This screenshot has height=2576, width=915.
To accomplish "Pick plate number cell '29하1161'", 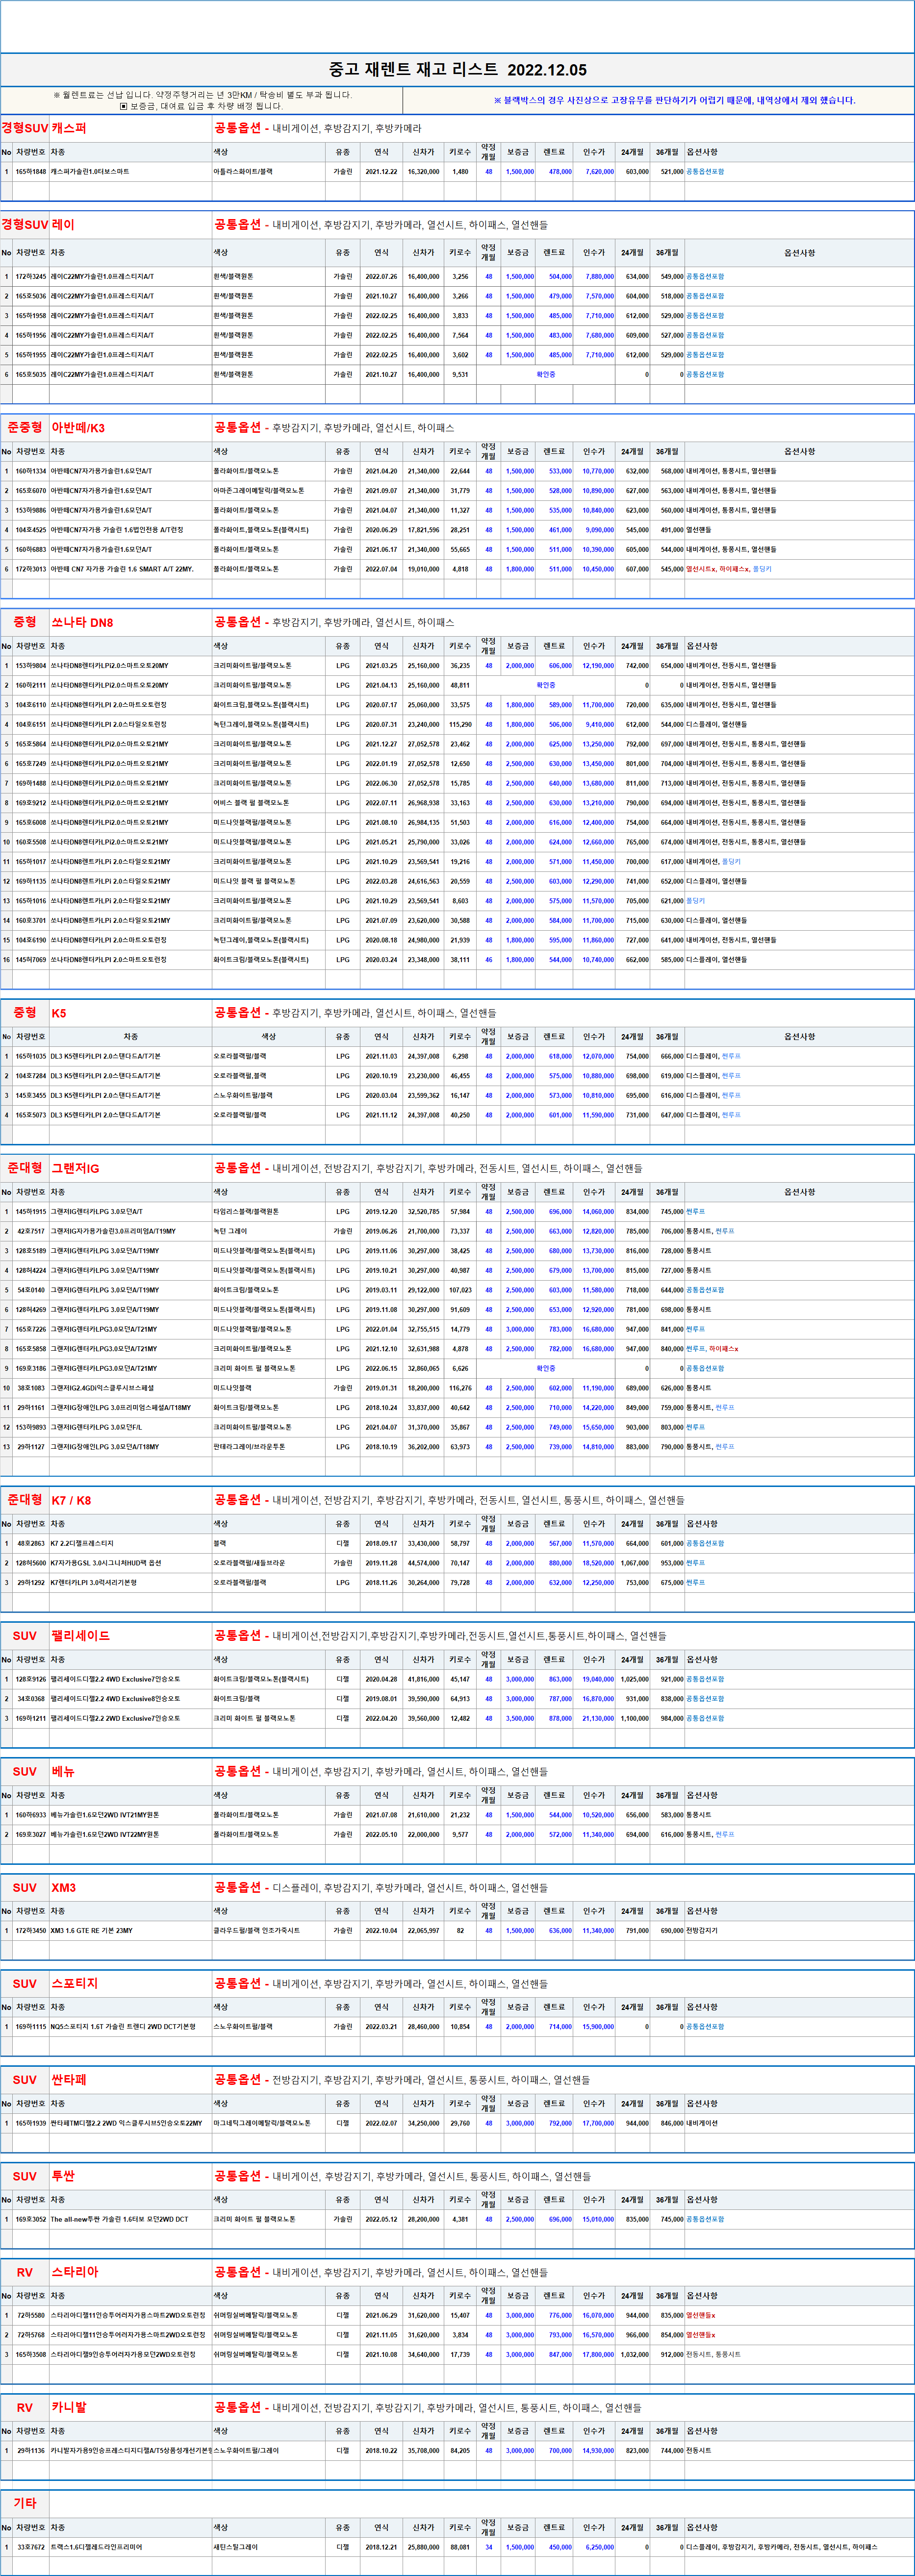I will [x=31, y=1407].
